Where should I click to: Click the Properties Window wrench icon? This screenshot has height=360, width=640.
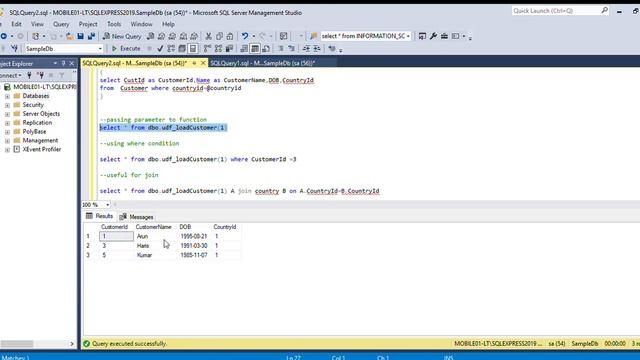(433, 36)
